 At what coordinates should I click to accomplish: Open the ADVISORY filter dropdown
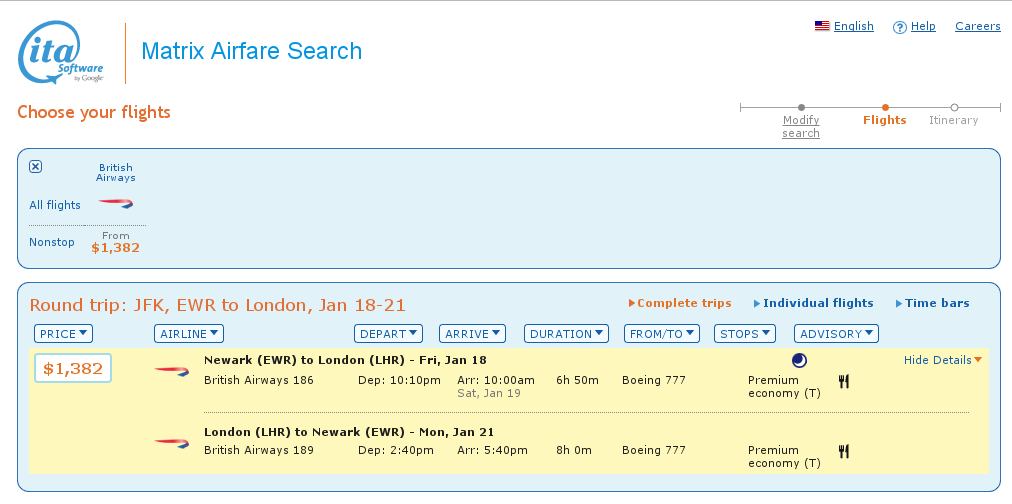coord(836,334)
